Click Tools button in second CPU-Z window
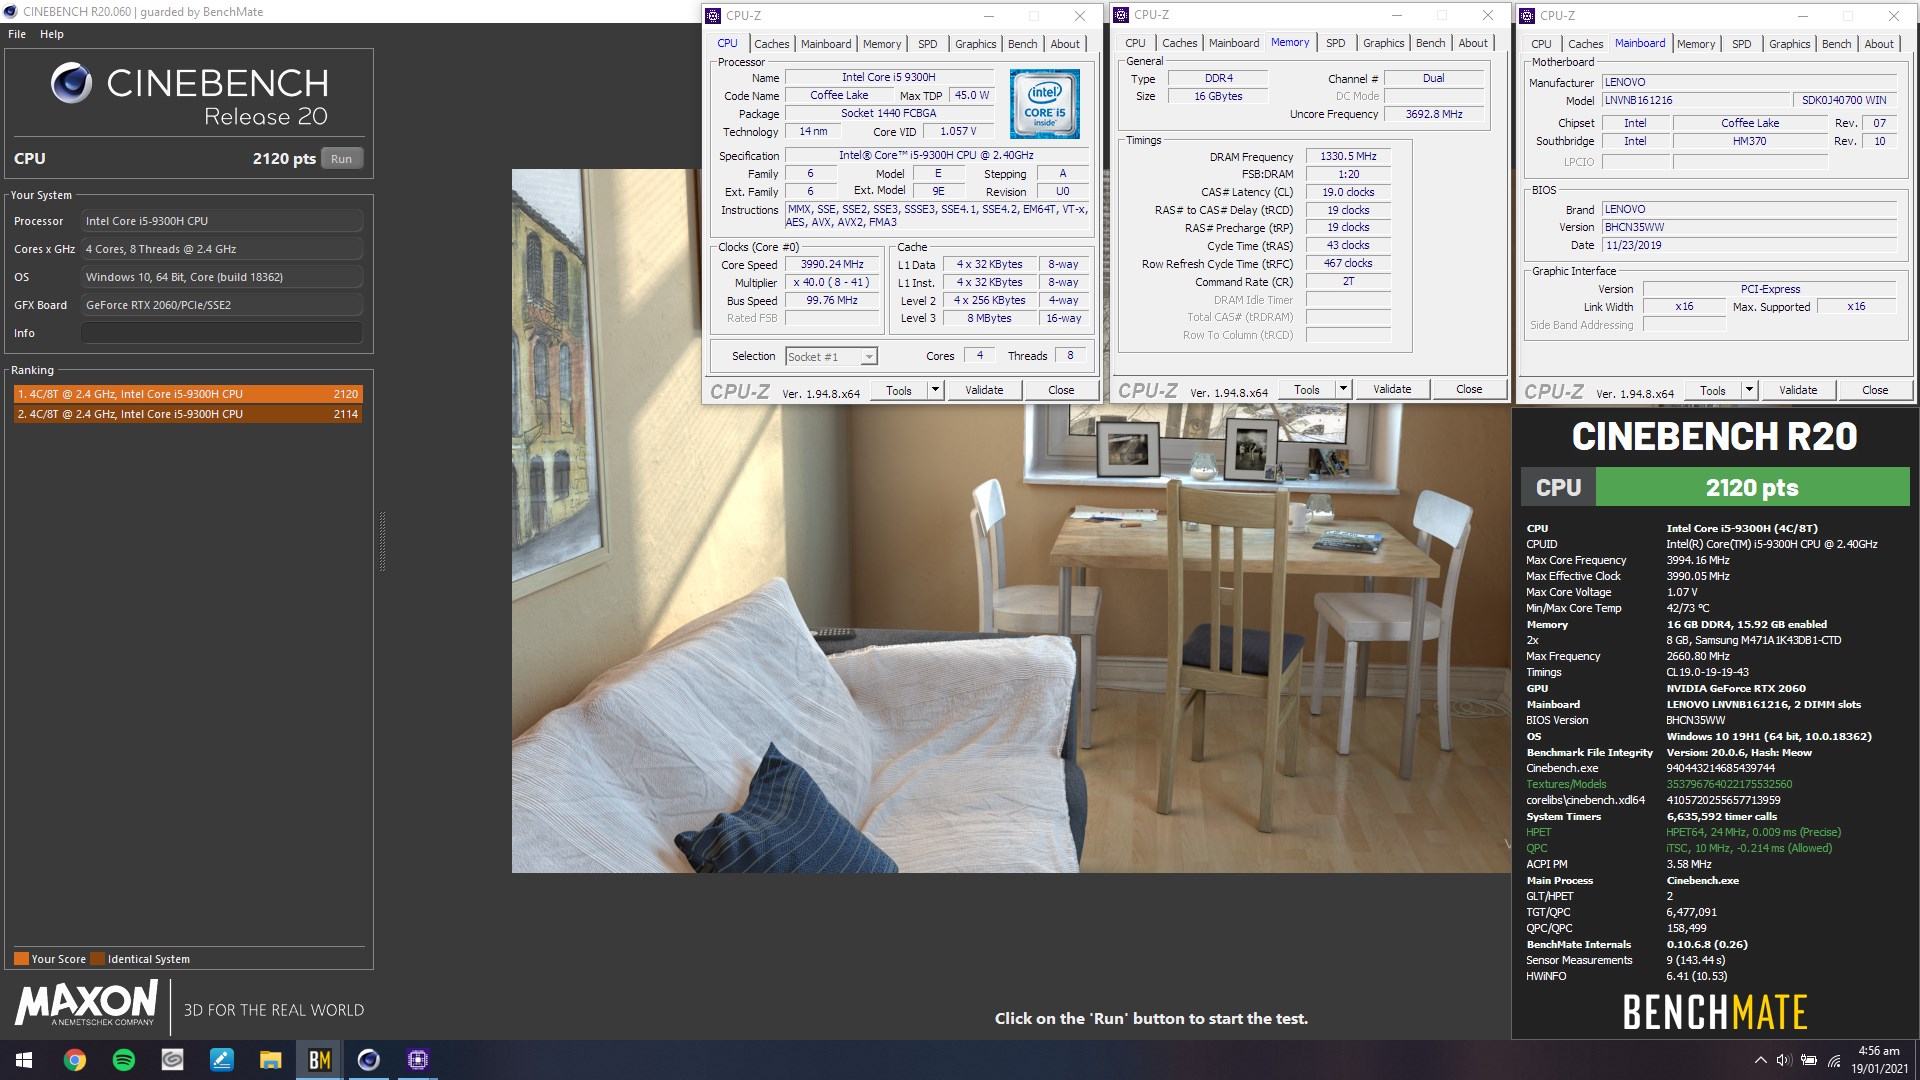Screen dimensions: 1920x1080 1307,390
